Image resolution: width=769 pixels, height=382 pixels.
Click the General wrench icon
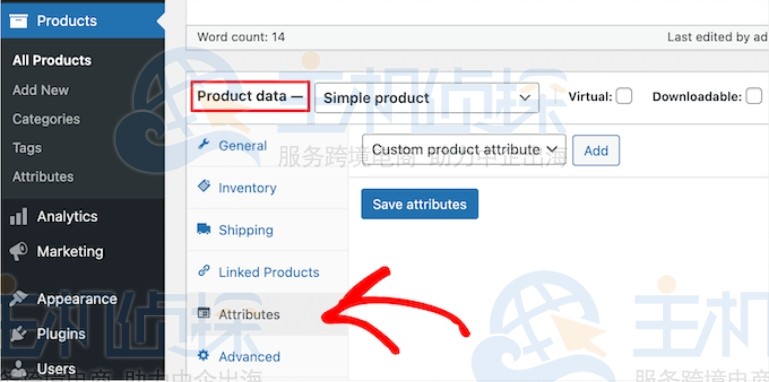point(203,145)
